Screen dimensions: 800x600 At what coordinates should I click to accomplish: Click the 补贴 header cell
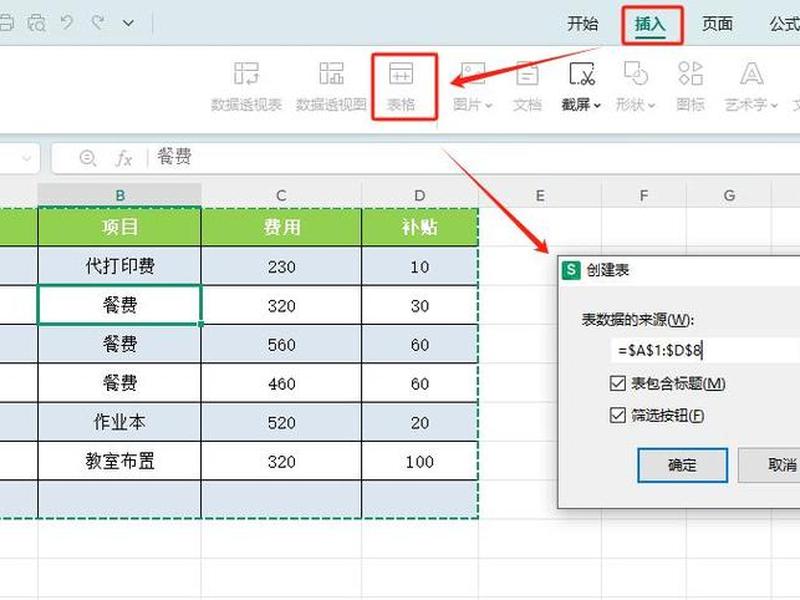[x=419, y=227]
